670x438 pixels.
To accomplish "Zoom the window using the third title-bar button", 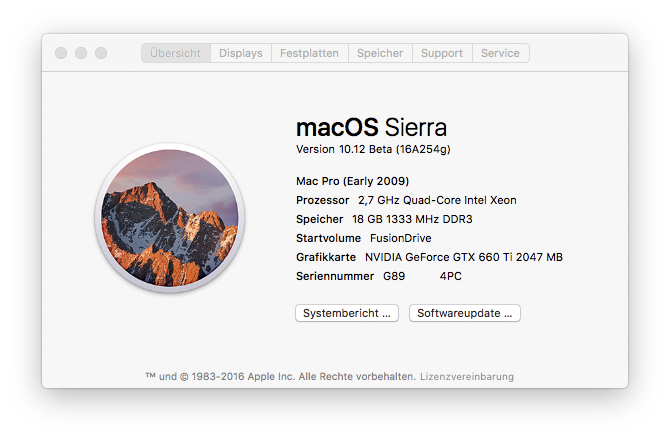I will point(101,53).
